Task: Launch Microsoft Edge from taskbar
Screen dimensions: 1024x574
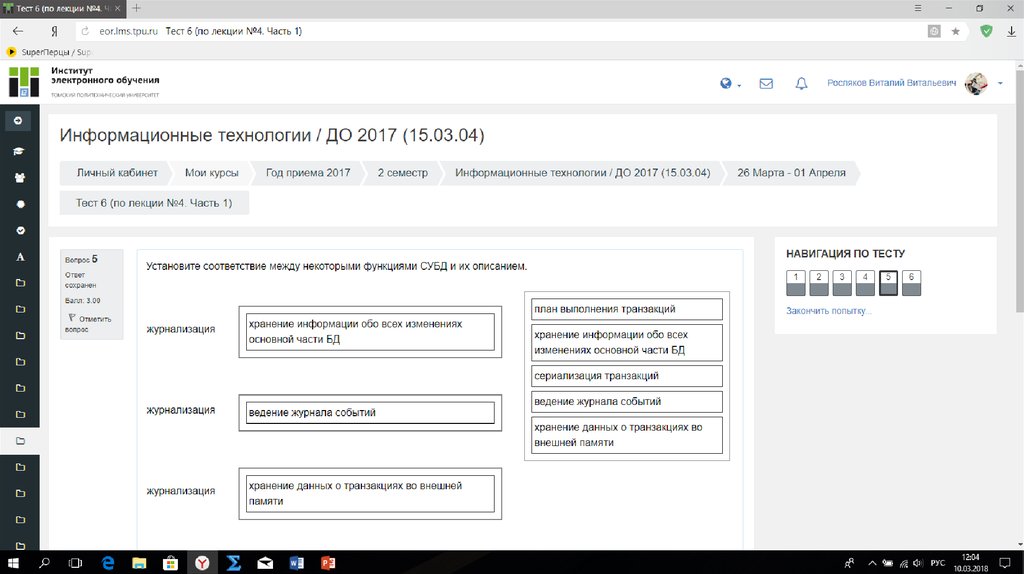Action: (x=108, y=562)
